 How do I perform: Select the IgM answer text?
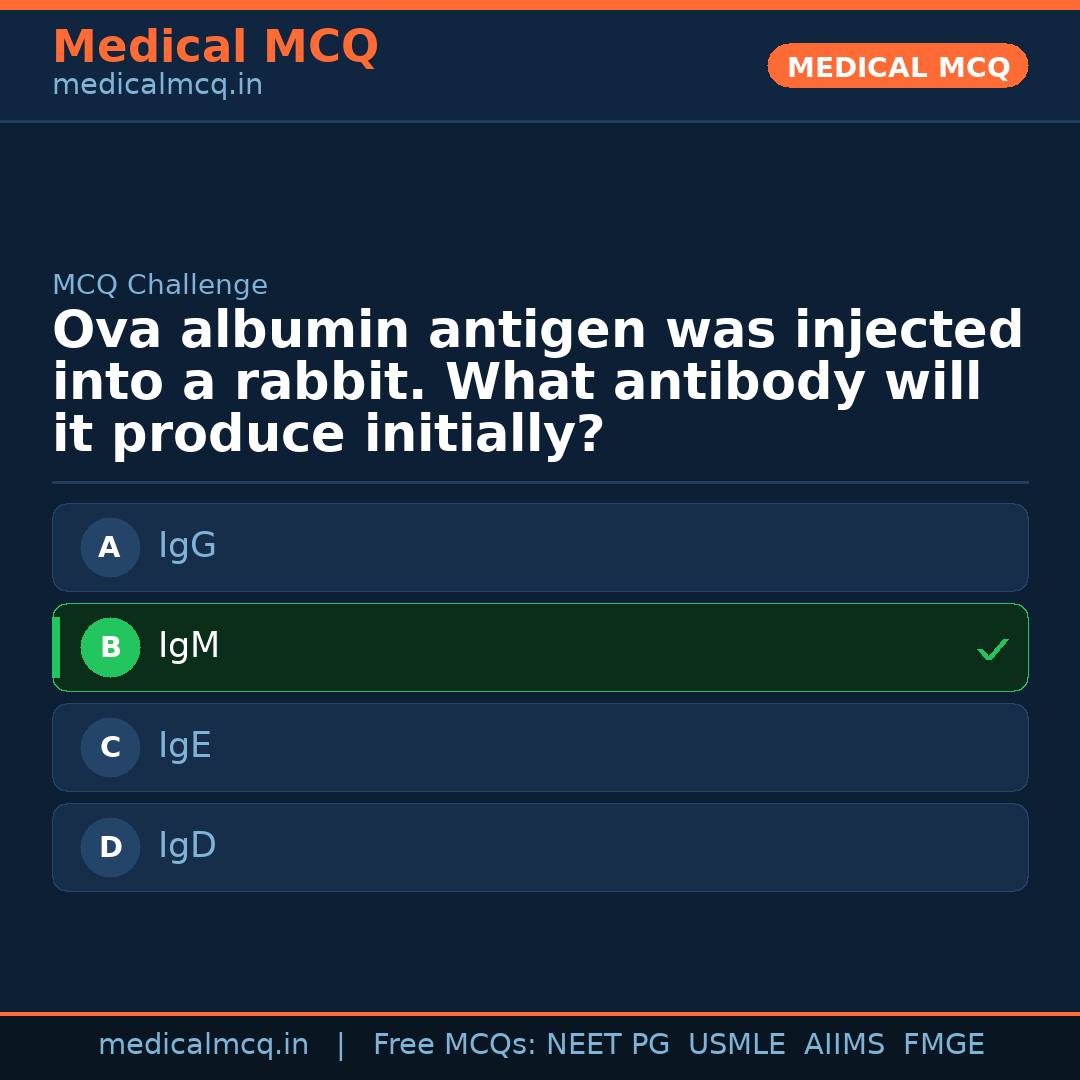tap(189, 646)
